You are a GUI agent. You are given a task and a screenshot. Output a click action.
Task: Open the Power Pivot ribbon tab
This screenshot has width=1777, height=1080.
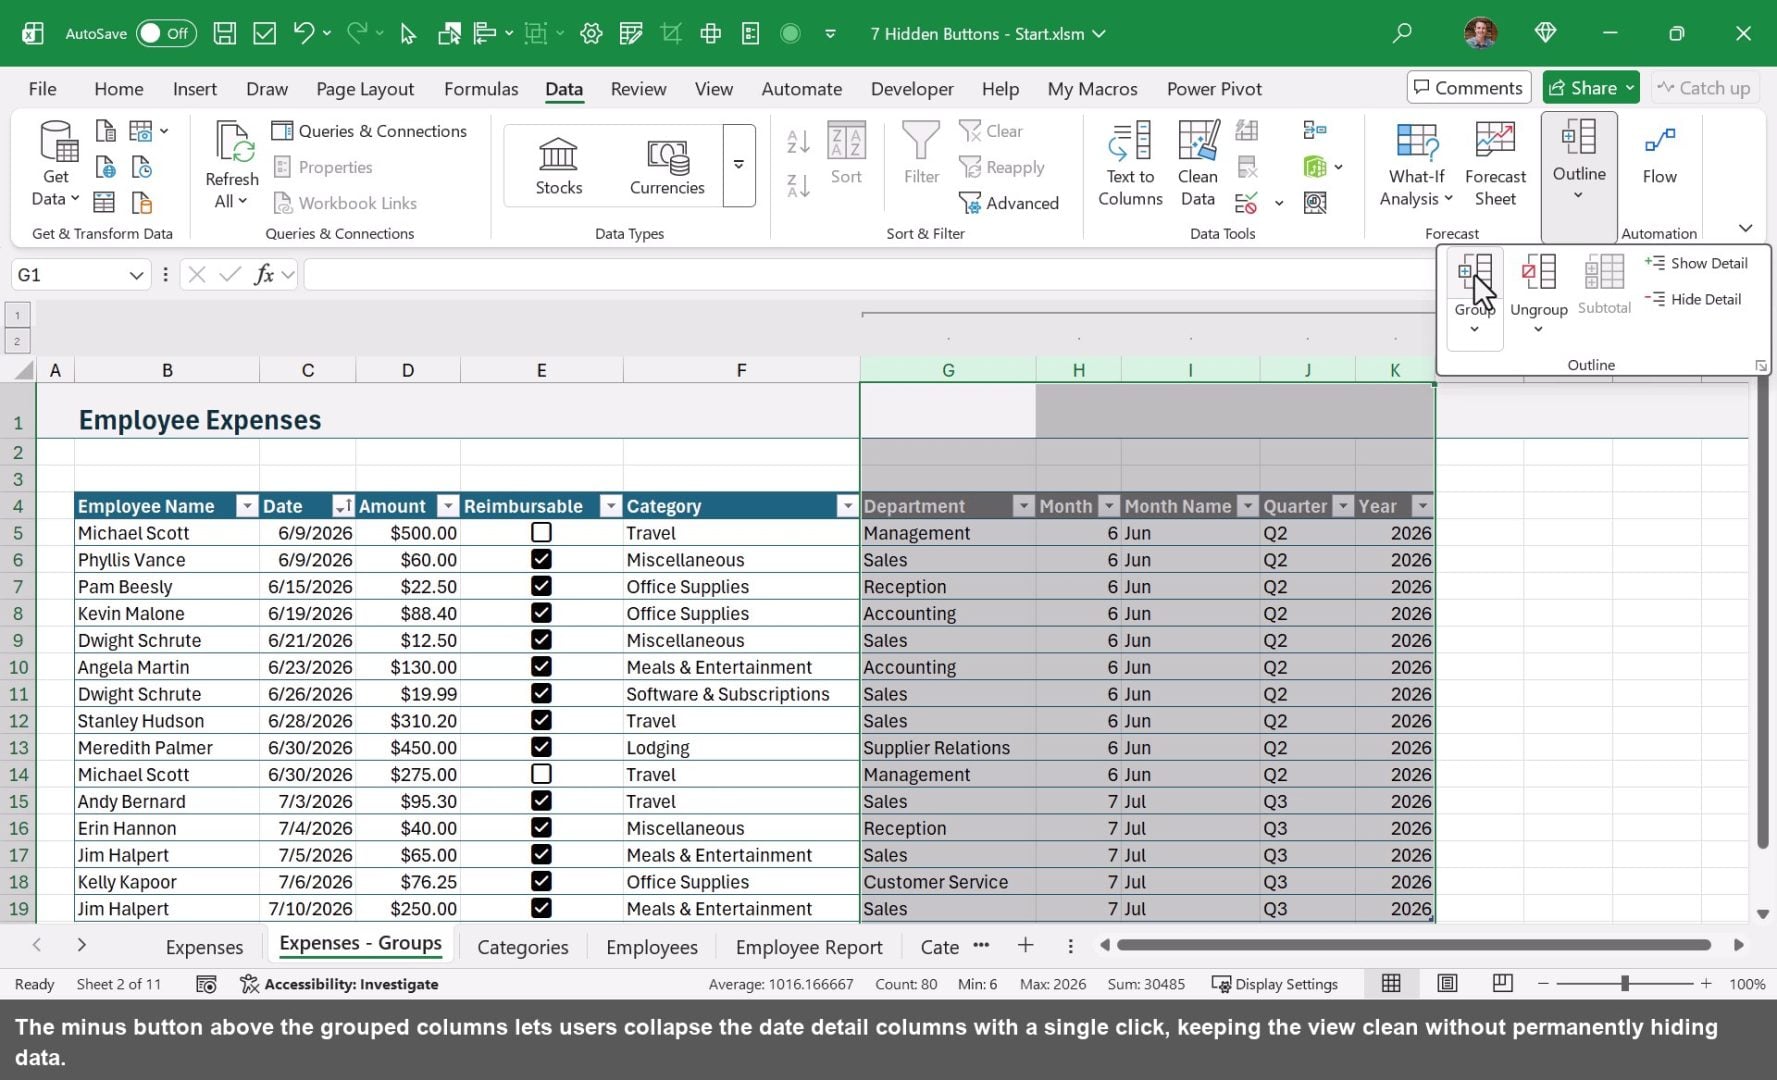(x=1214, y=89)
